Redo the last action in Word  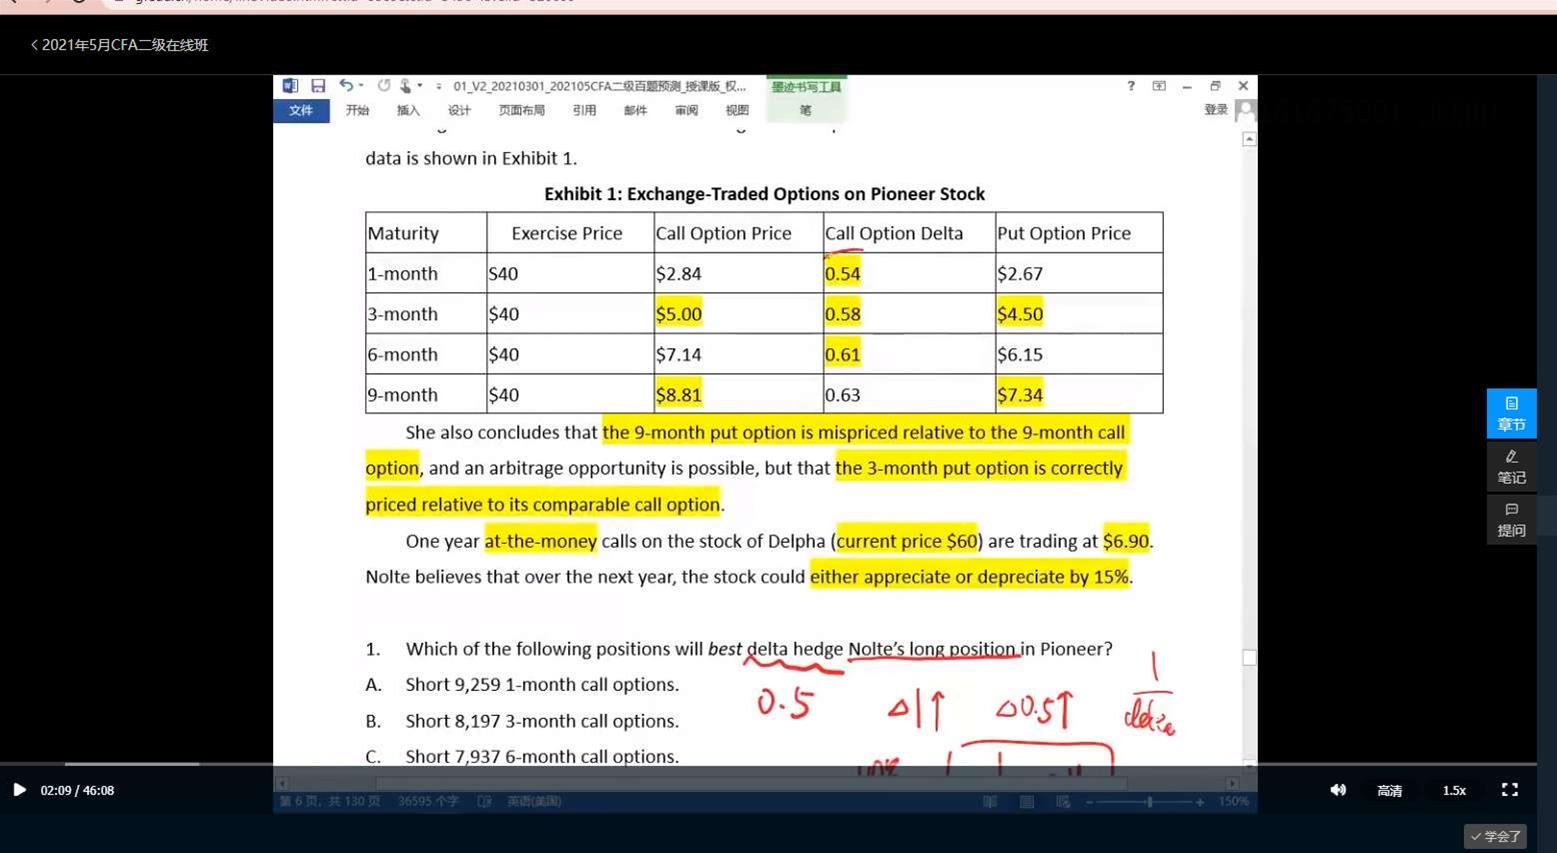[x=384, y=86]
